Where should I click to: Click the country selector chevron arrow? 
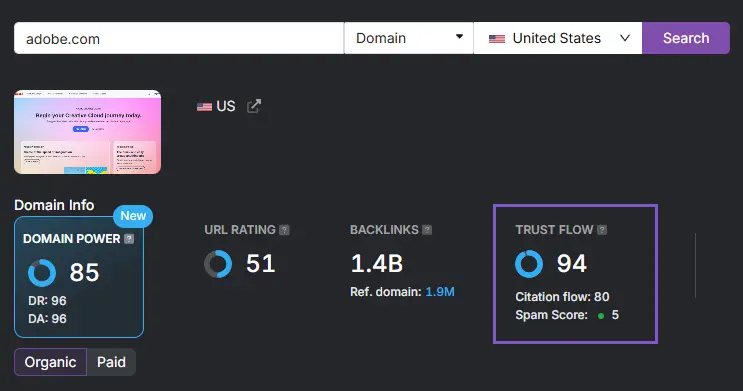pyautogui.click(x=625, y=38)
